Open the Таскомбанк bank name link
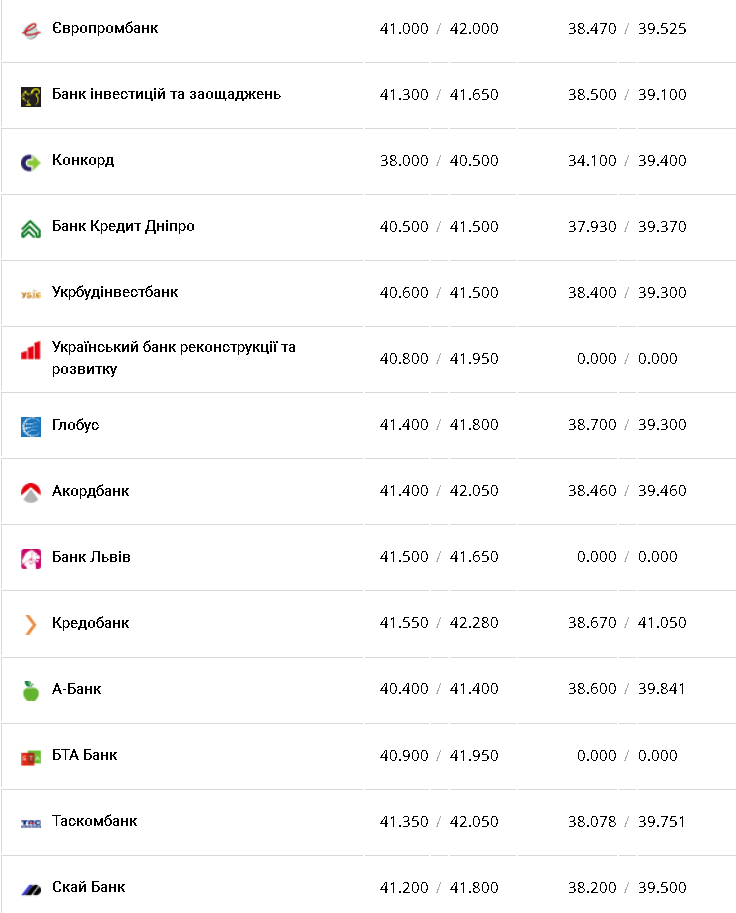Viewport: 736px width, 913px height. point(94,821)
